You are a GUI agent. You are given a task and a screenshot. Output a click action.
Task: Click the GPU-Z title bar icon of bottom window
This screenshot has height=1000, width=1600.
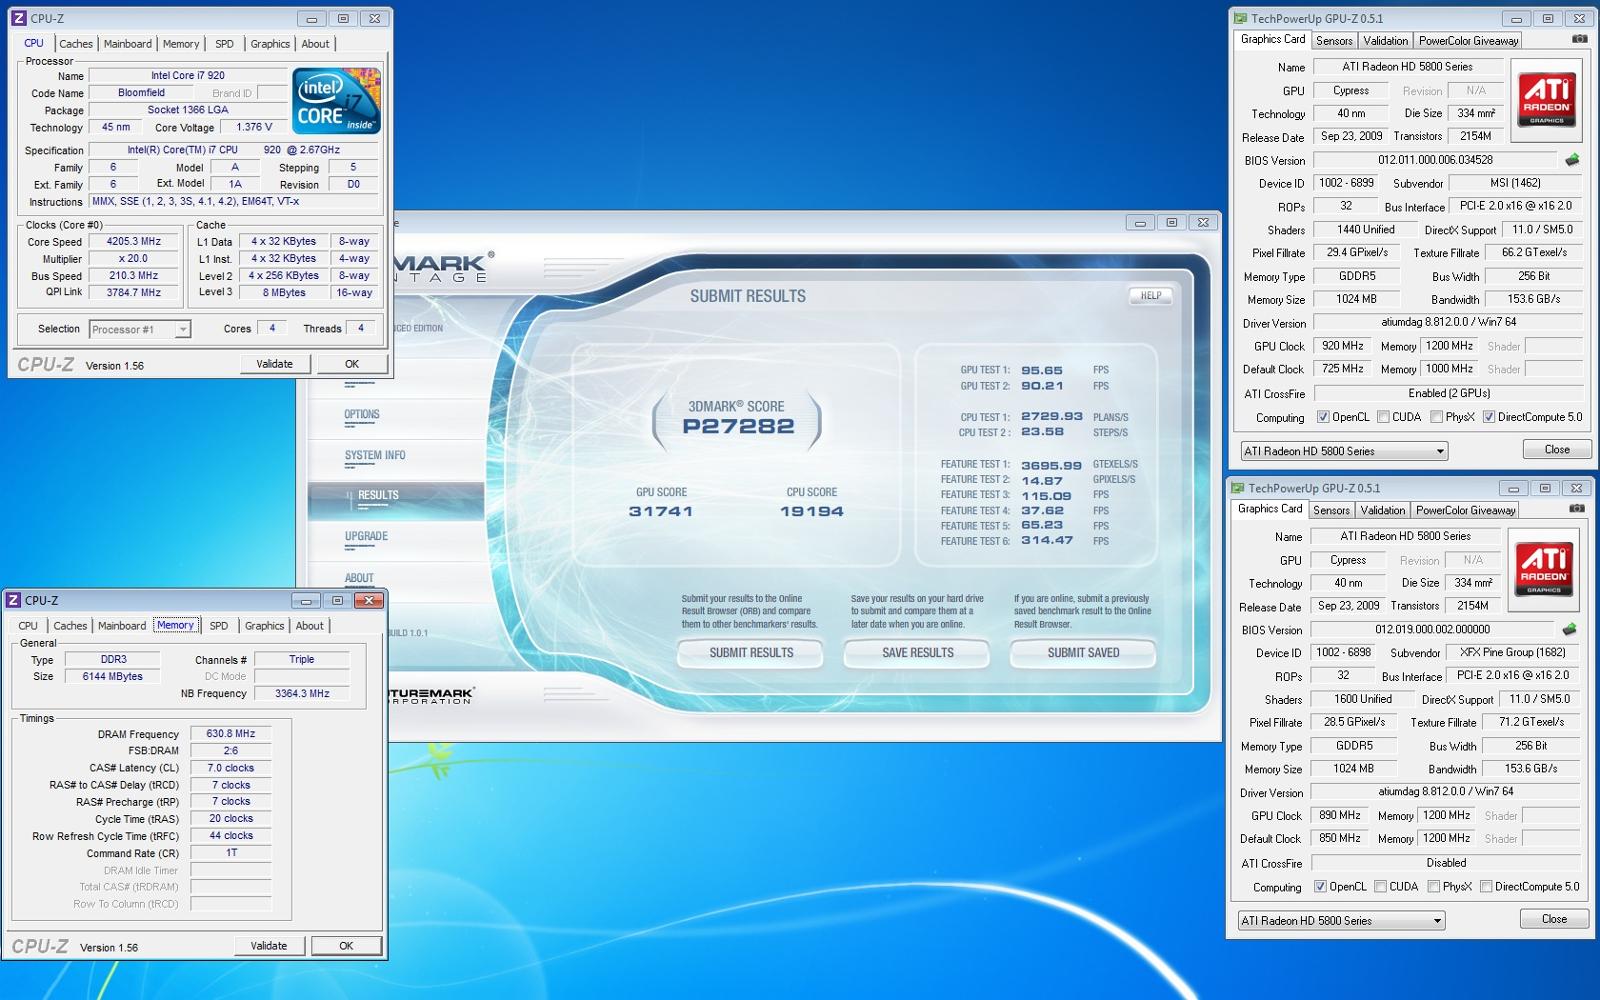point(1237,488)
